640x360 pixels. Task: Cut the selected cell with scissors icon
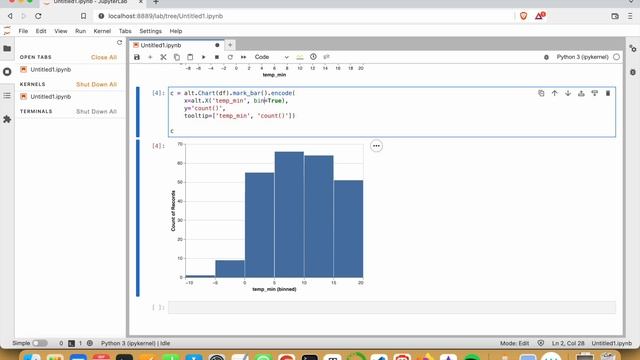point(163,57)
